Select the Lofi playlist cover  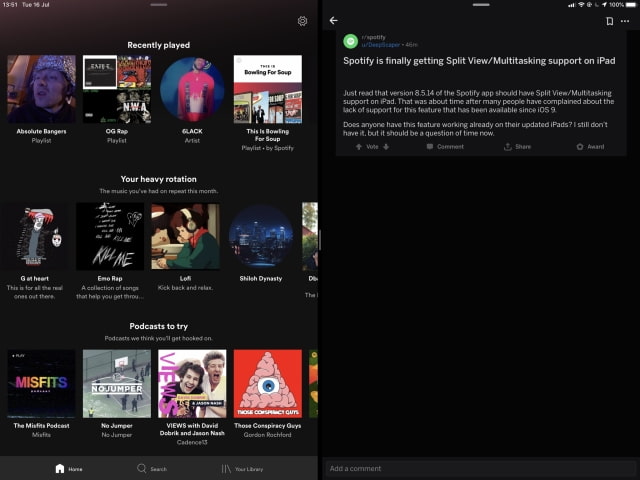(185, 237)
